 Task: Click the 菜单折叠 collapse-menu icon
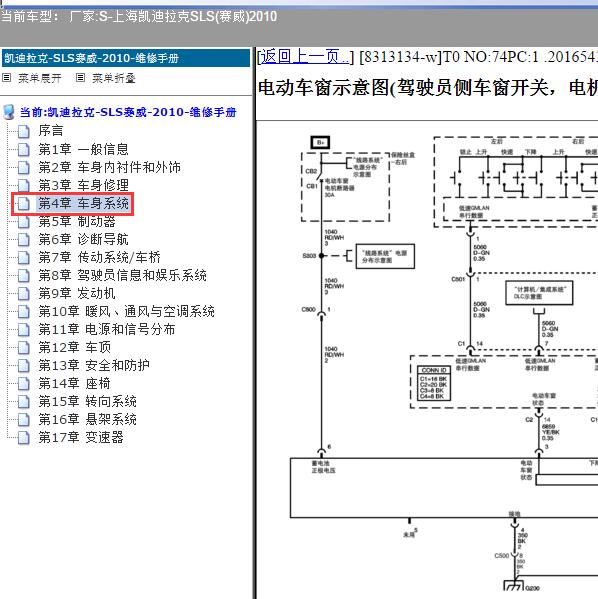[80, 78]
